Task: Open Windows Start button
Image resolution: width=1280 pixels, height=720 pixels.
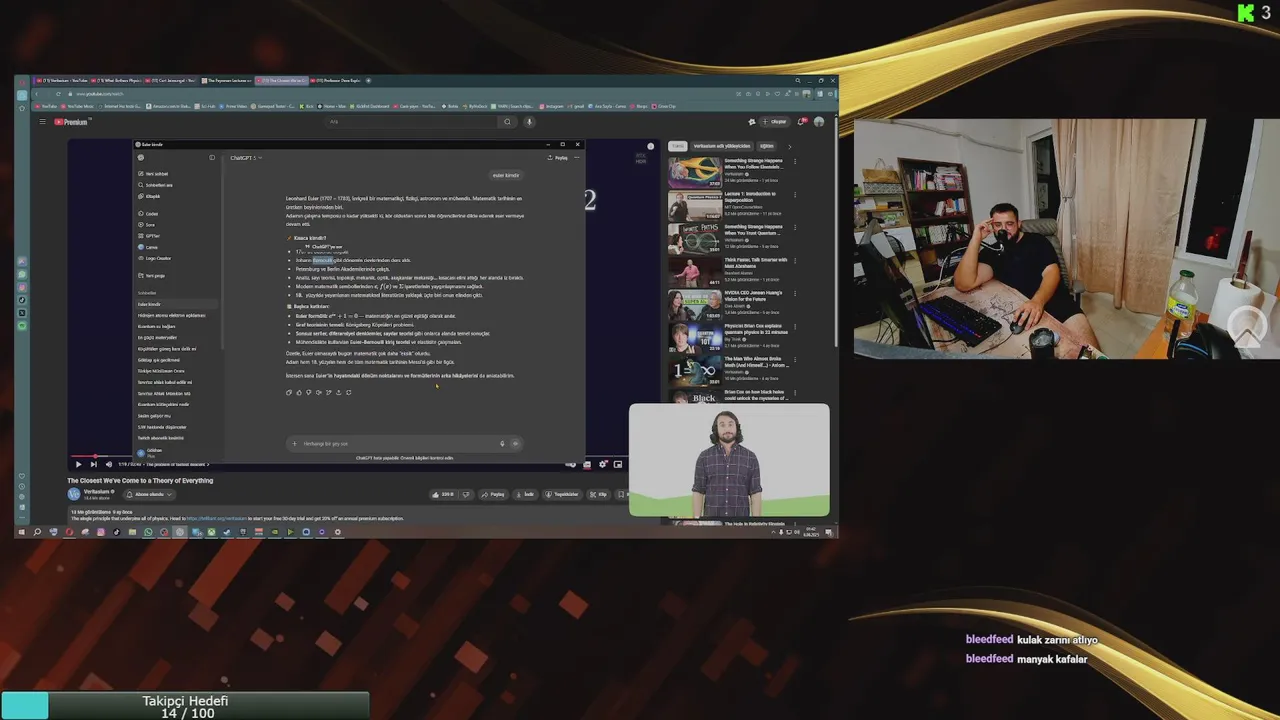Action: coord(21,532)
